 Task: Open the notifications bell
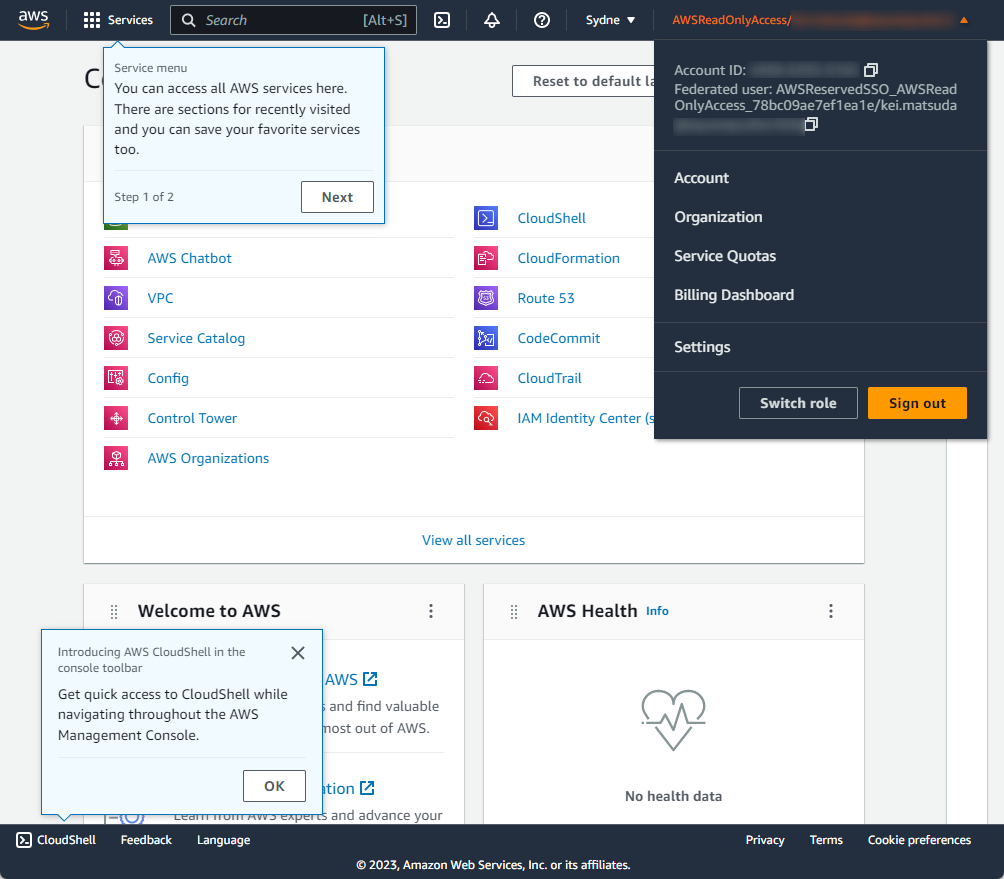(492, 20)
